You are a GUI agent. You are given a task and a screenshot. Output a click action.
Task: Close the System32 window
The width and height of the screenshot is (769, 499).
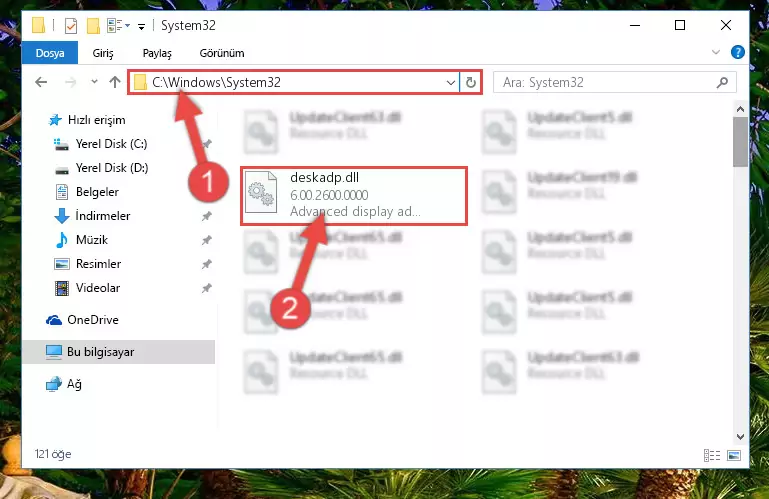(726, 25)
